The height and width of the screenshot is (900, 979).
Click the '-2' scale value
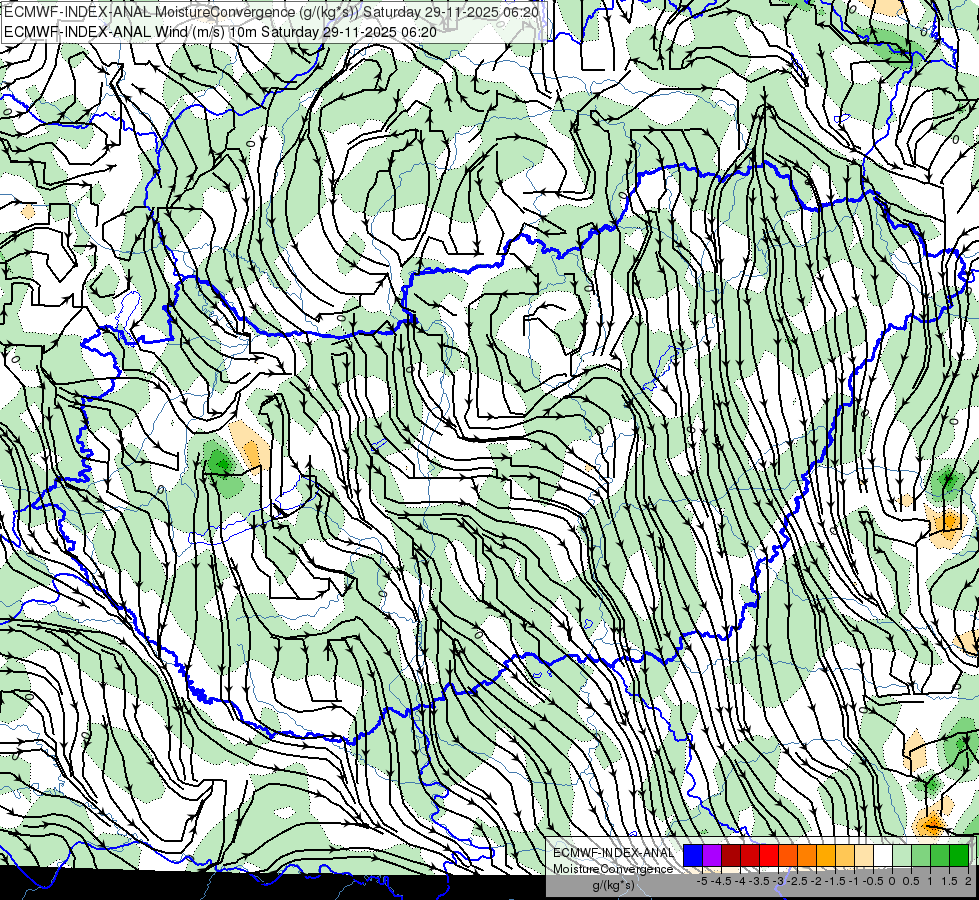816,881
